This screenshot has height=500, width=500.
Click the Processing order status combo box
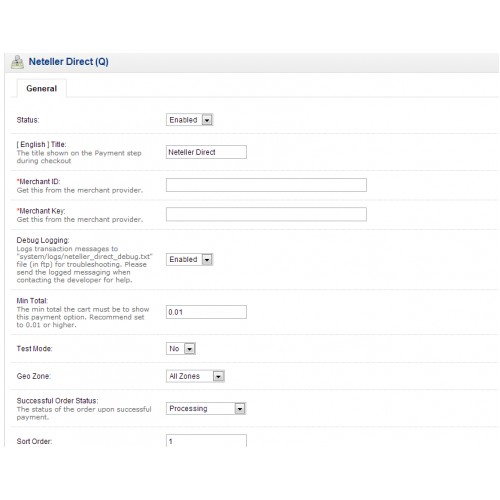coord(206,409)
